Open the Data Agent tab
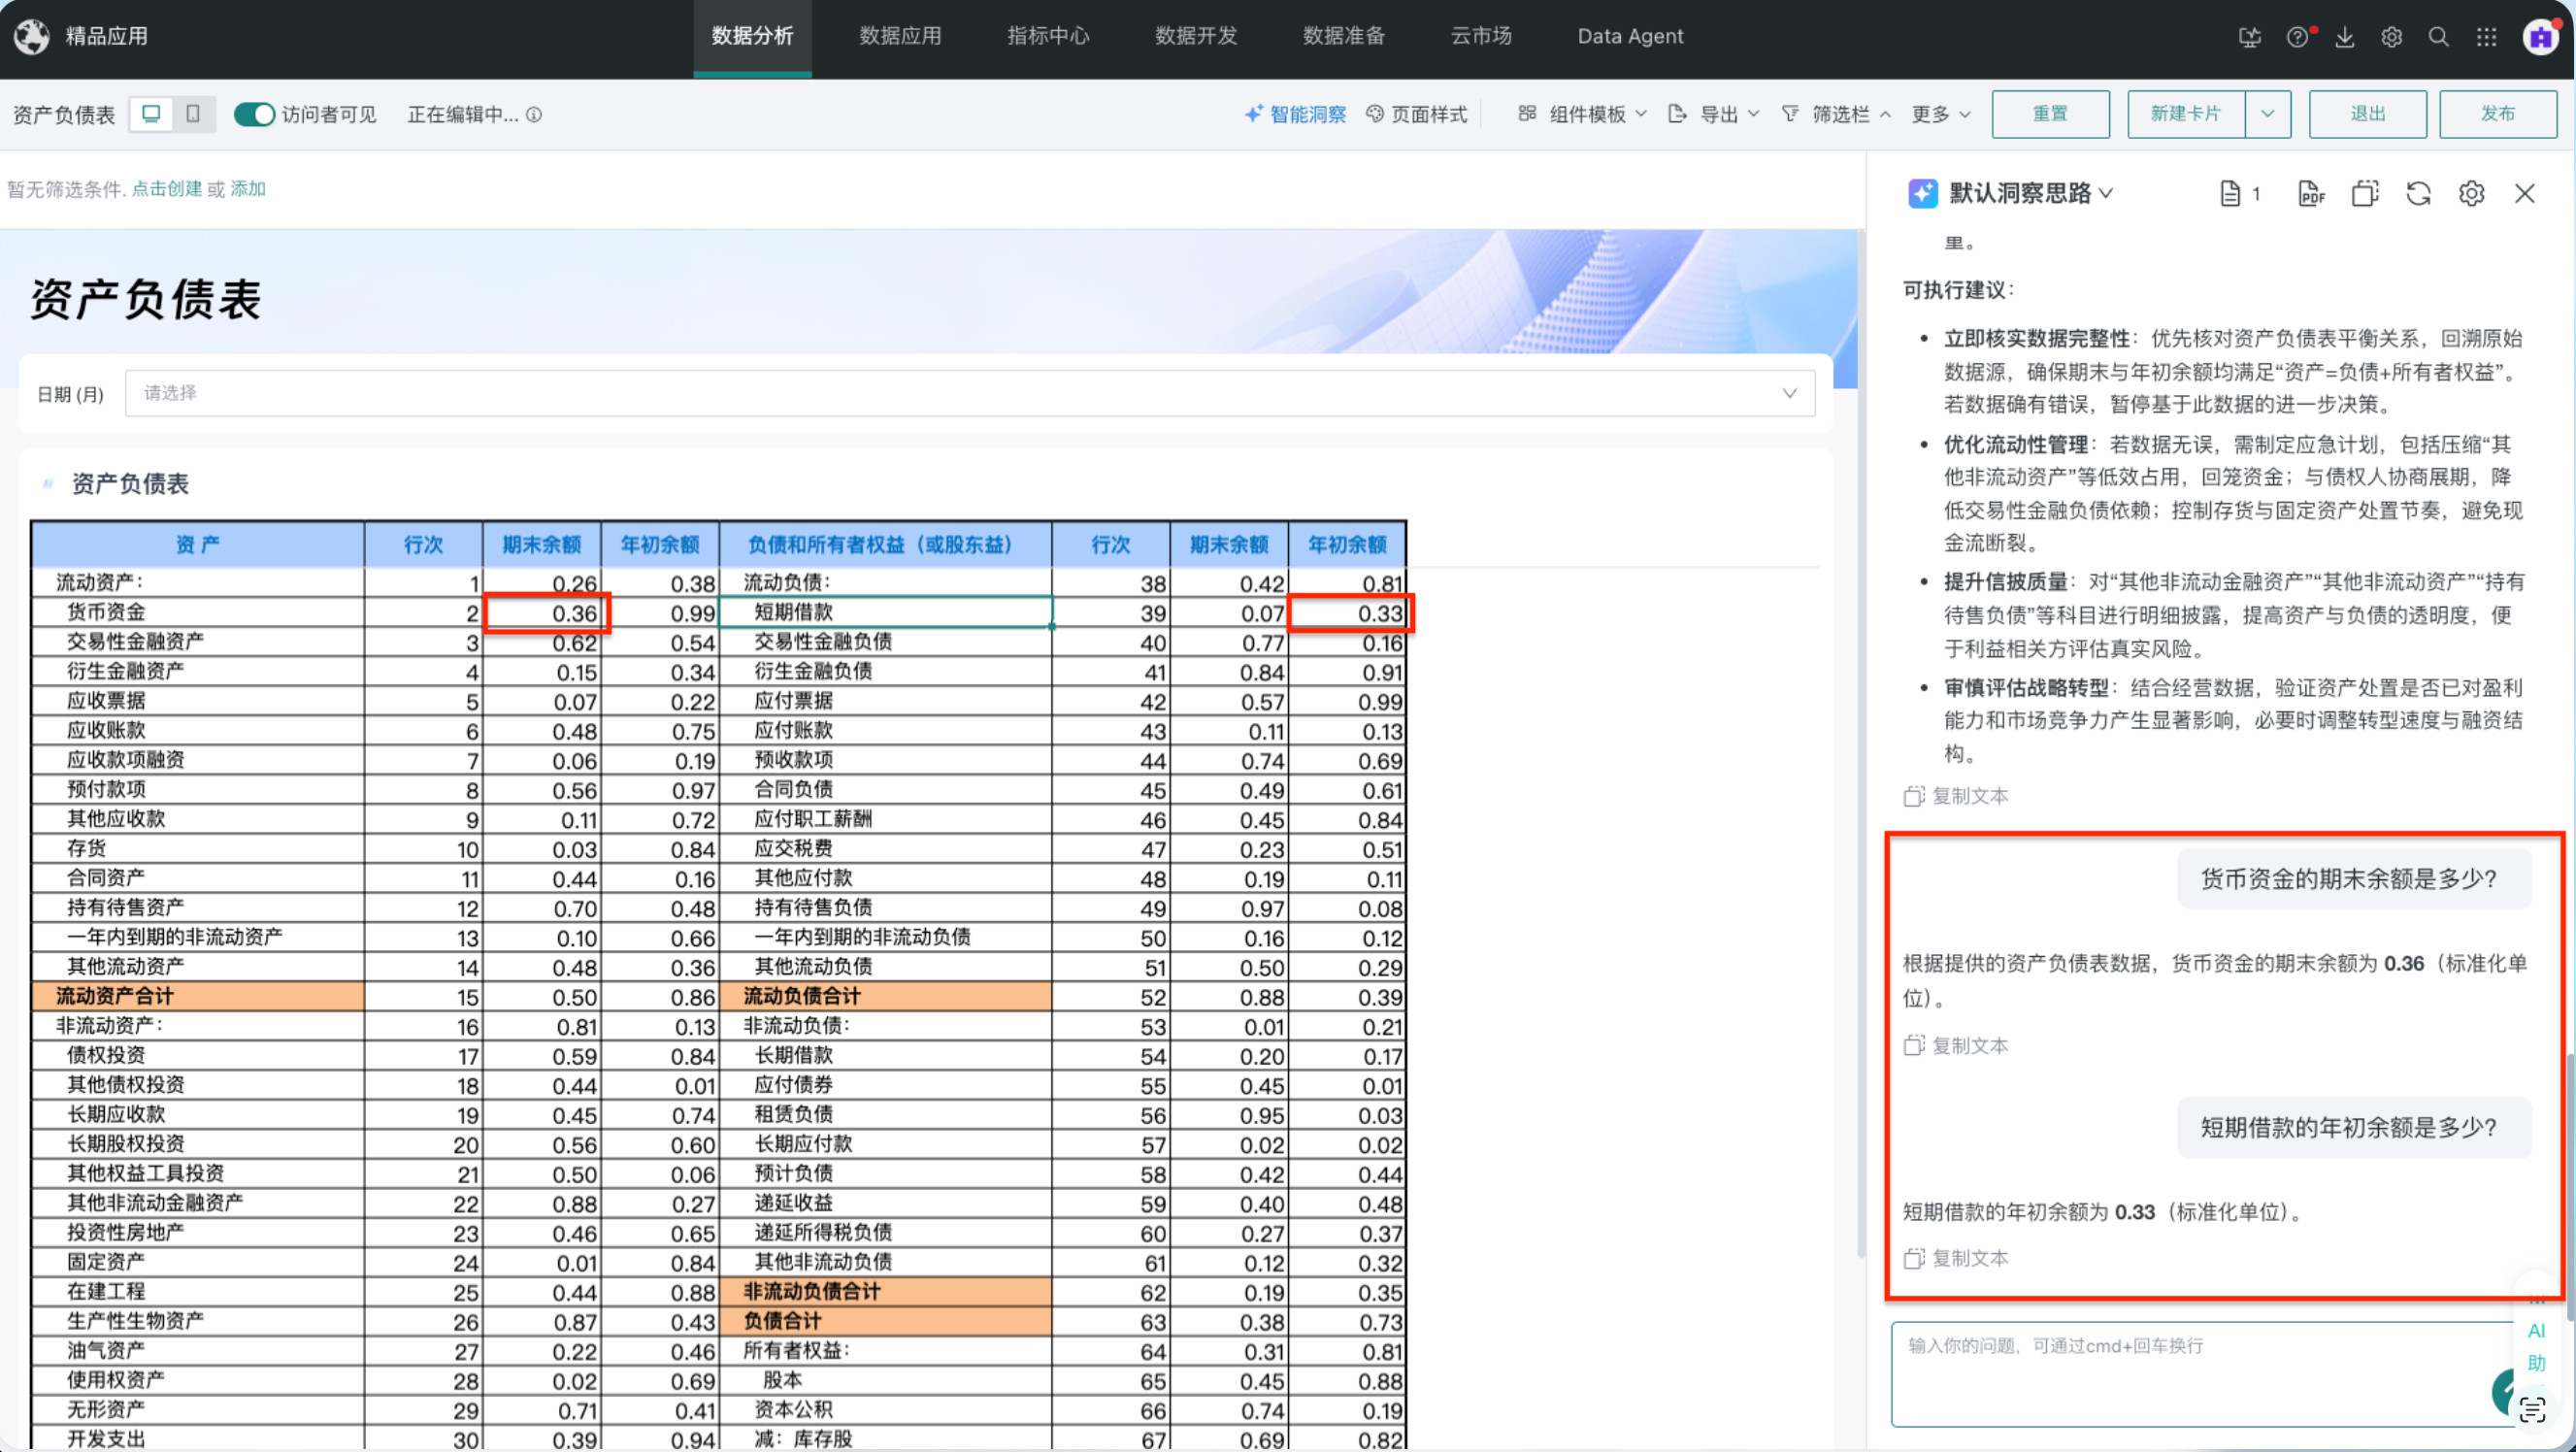The width and height of the screenshot is (2576, 1452). 1630,37
